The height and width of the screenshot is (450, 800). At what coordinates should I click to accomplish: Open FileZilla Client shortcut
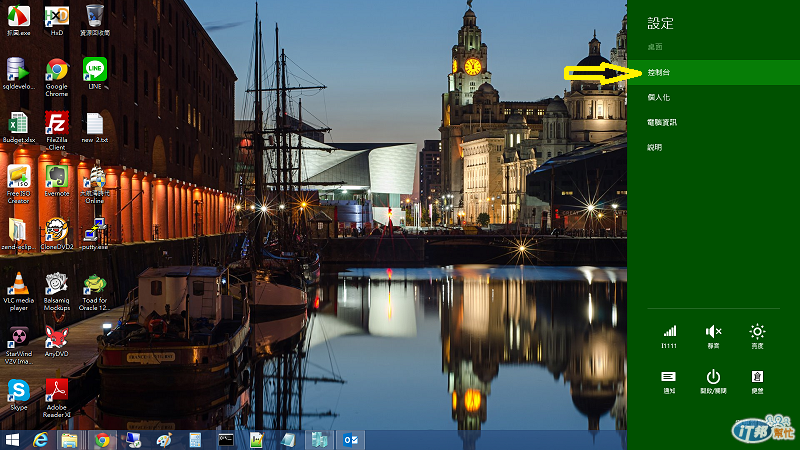coord(57,125)
